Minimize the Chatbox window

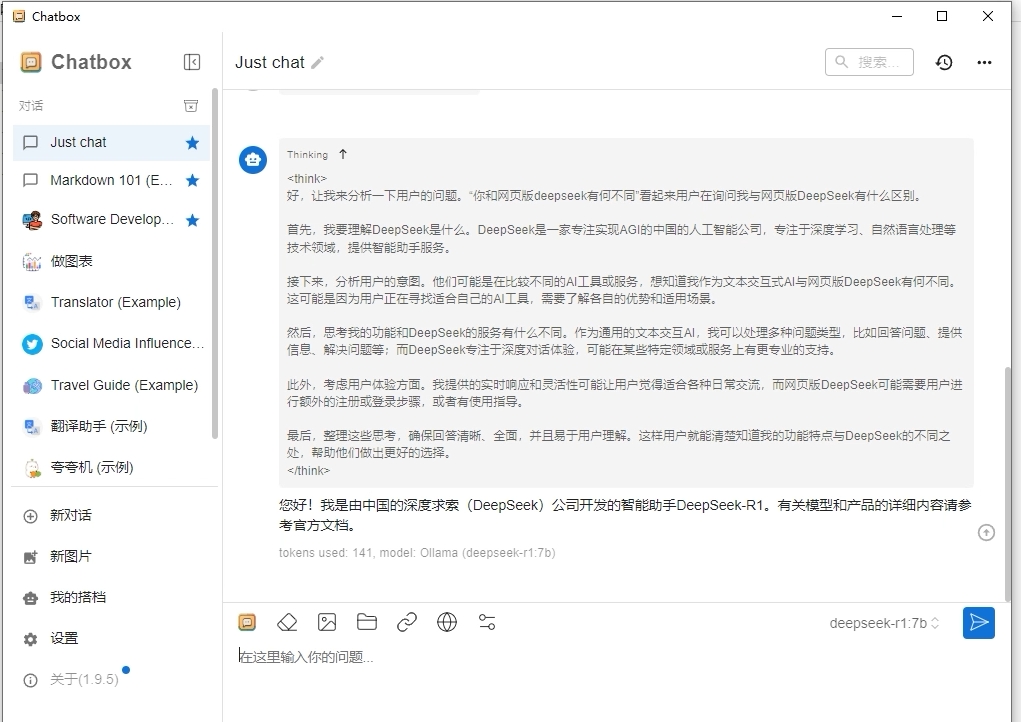897,16
